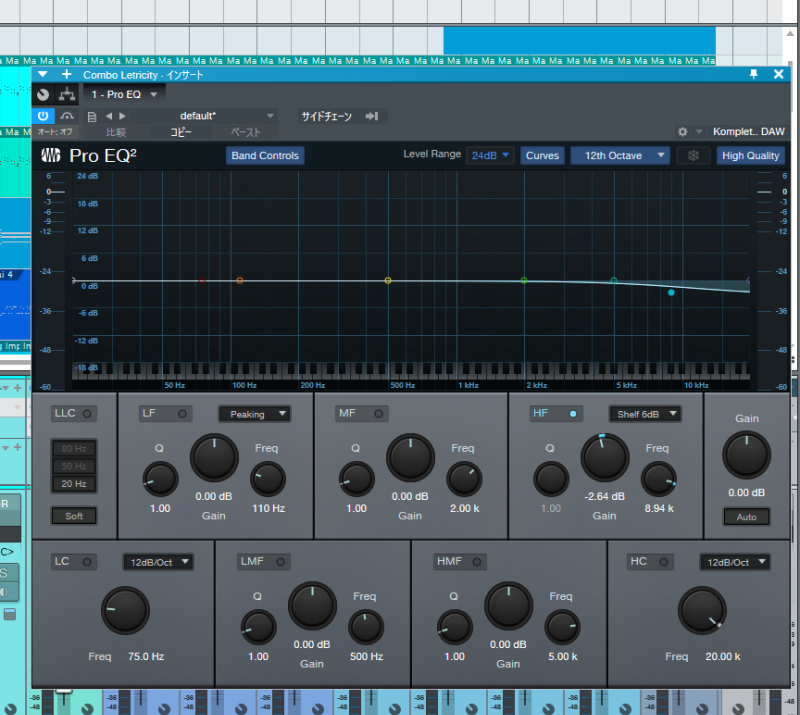Open the 1 - Pro EQ insert tab menu
Screen dimensions: 800x715
[124, 94]
